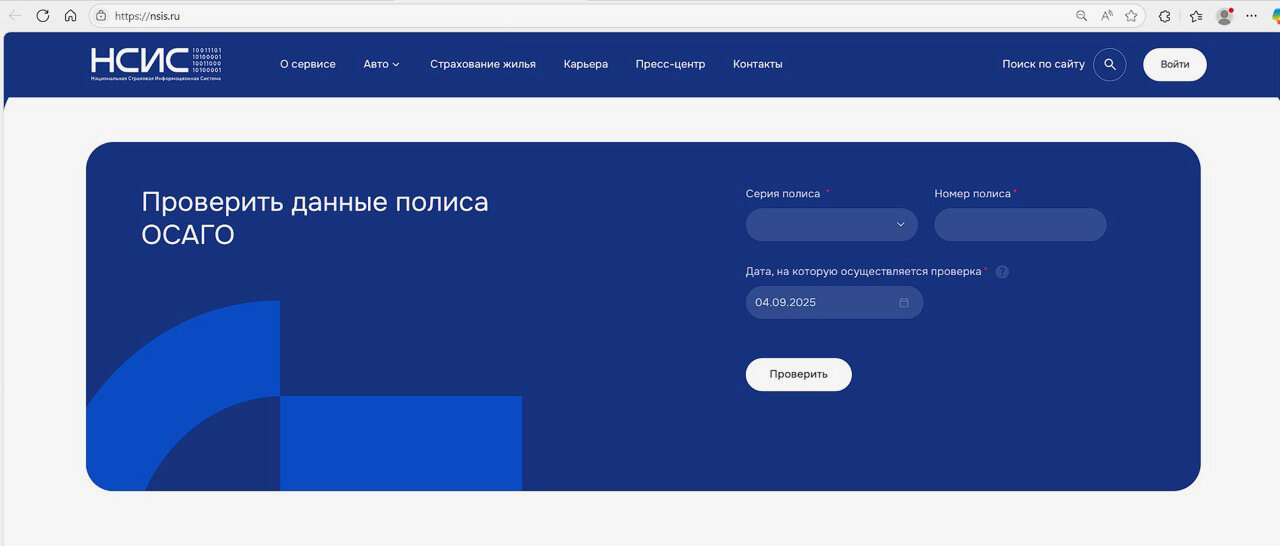The width and height of the screenshot is (1280, 546).
Task: Open browser profile avatar
Action: pyautogui.click(x=1225, y=16)
